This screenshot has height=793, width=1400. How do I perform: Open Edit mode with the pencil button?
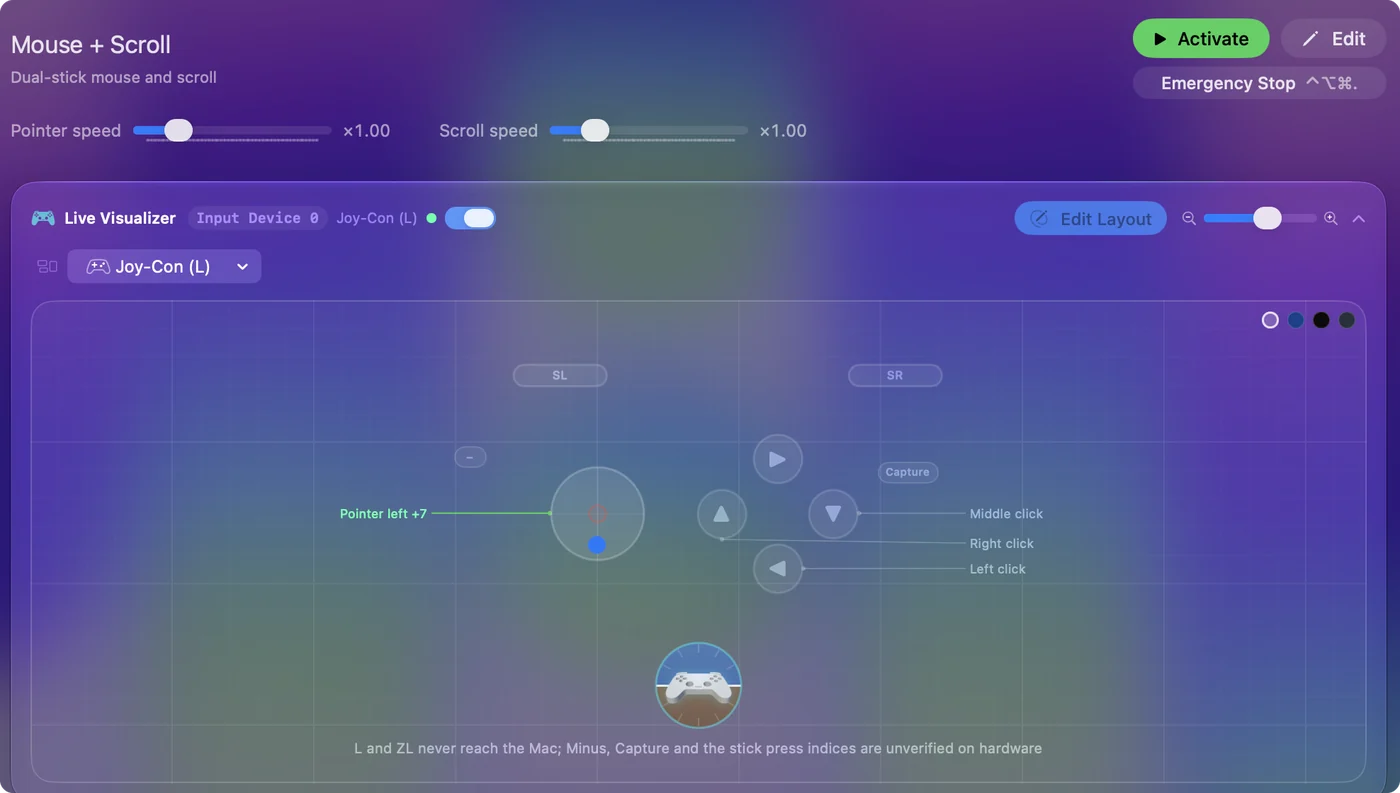1333,39
